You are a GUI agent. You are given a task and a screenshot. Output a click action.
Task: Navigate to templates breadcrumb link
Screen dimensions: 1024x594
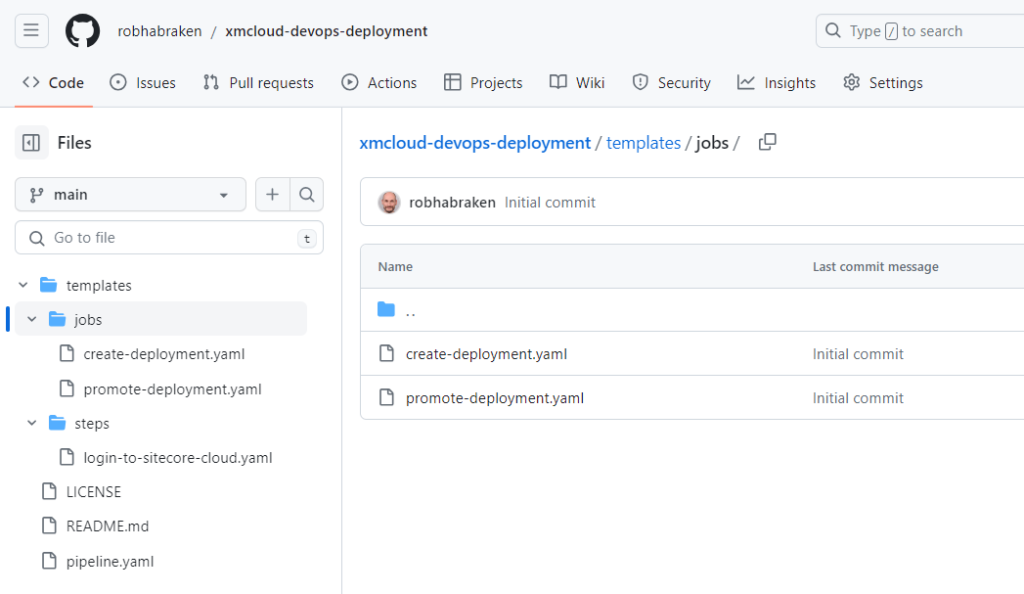click(x=643, y=143)
